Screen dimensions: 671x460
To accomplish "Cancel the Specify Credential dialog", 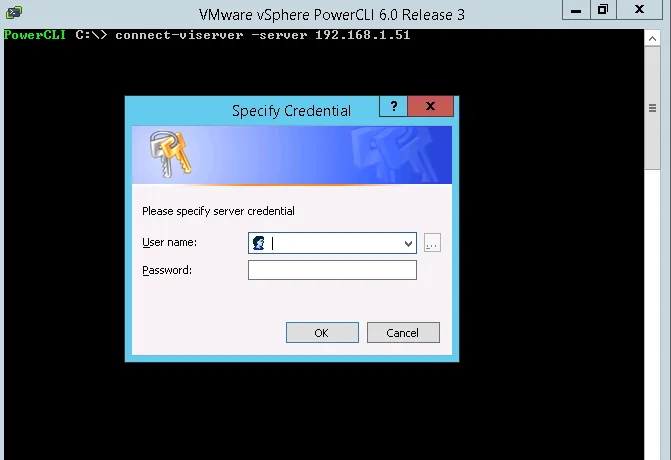I will click(x=403, y=332).
